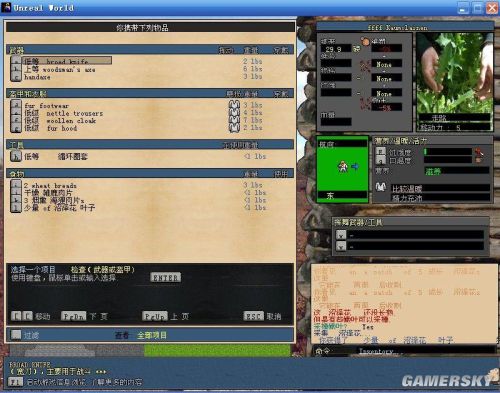Viewport: 500px width, 393px height.
Task: Select the nettle trousers item row
Action: 64,113
